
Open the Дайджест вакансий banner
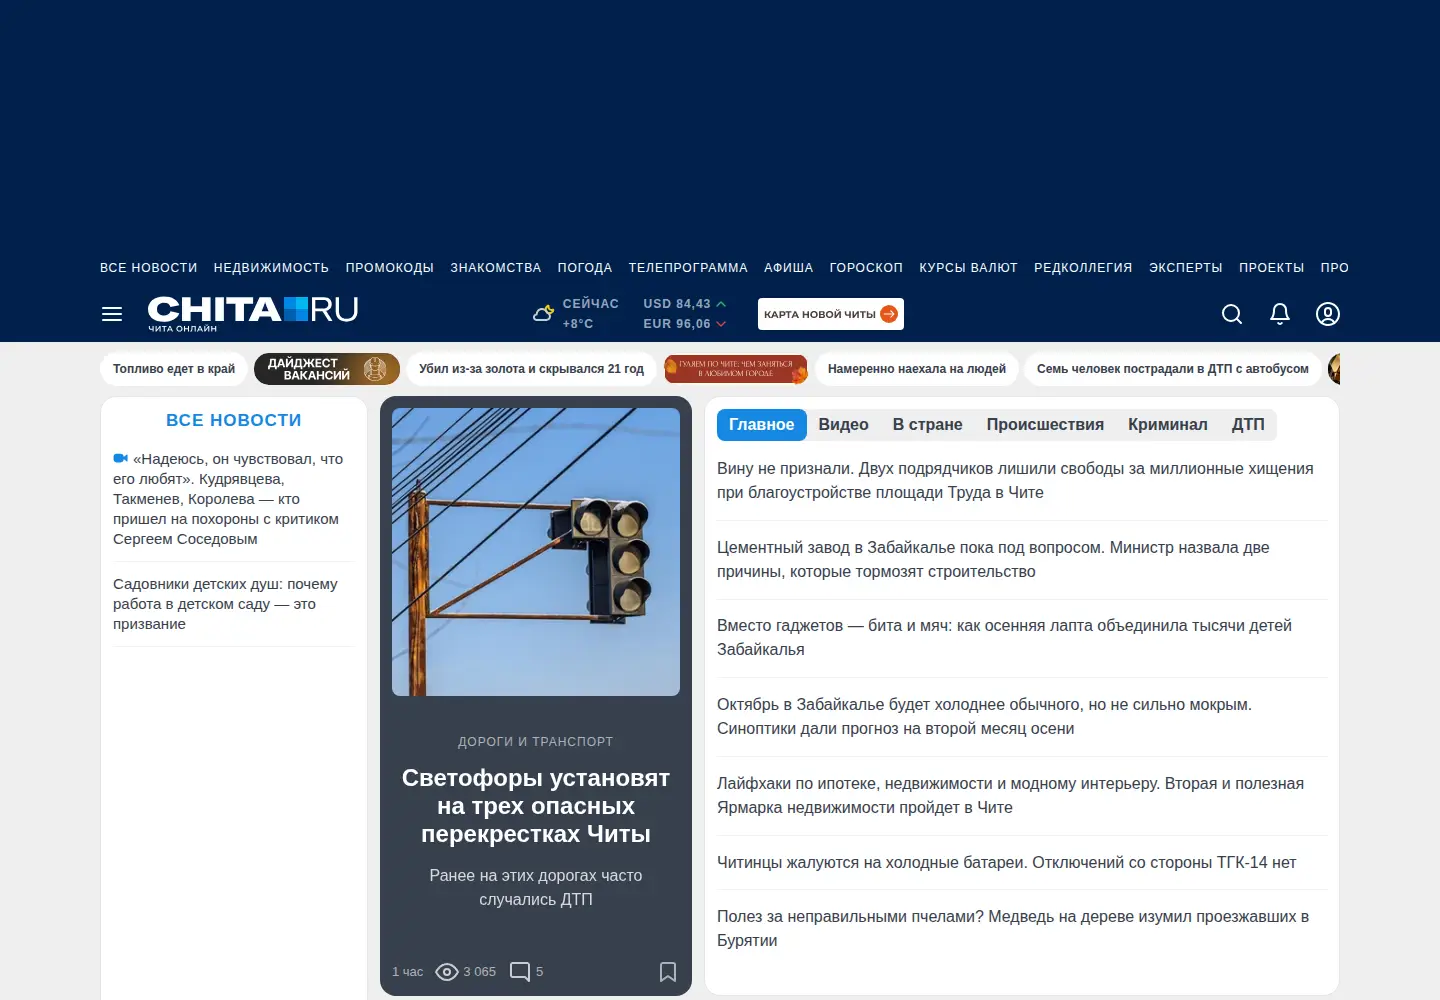point(327,369)
